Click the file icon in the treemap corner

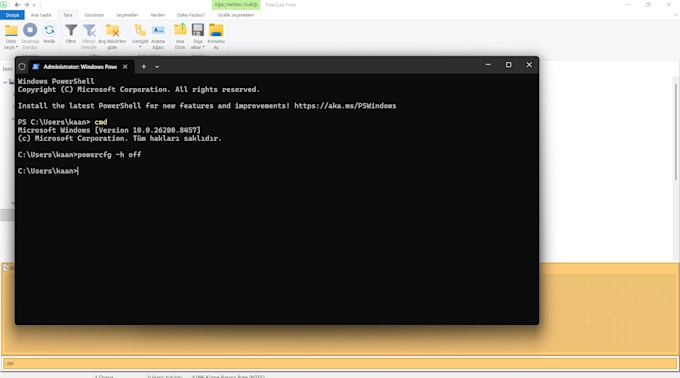tap(6, 268)
